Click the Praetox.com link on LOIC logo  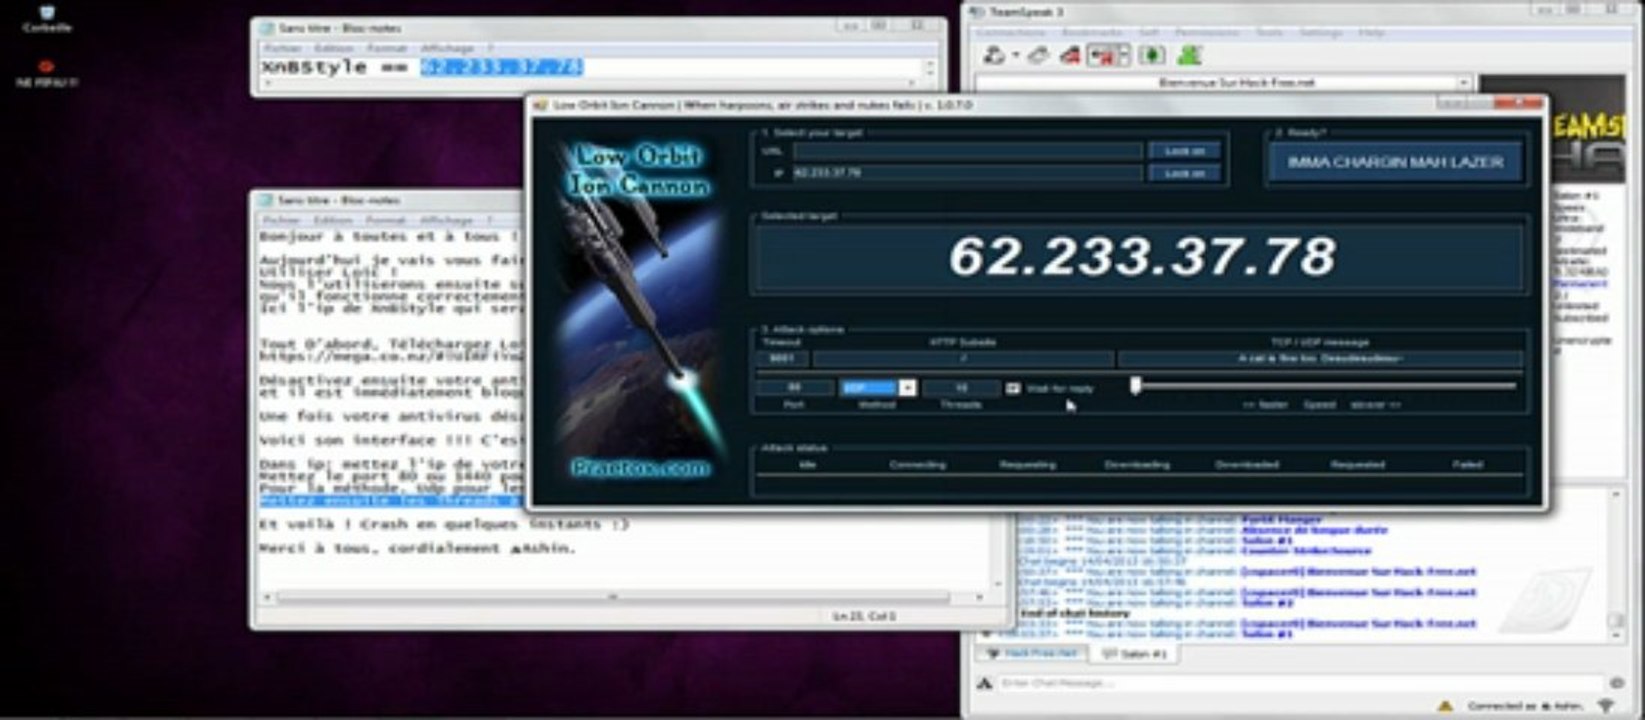640,467
